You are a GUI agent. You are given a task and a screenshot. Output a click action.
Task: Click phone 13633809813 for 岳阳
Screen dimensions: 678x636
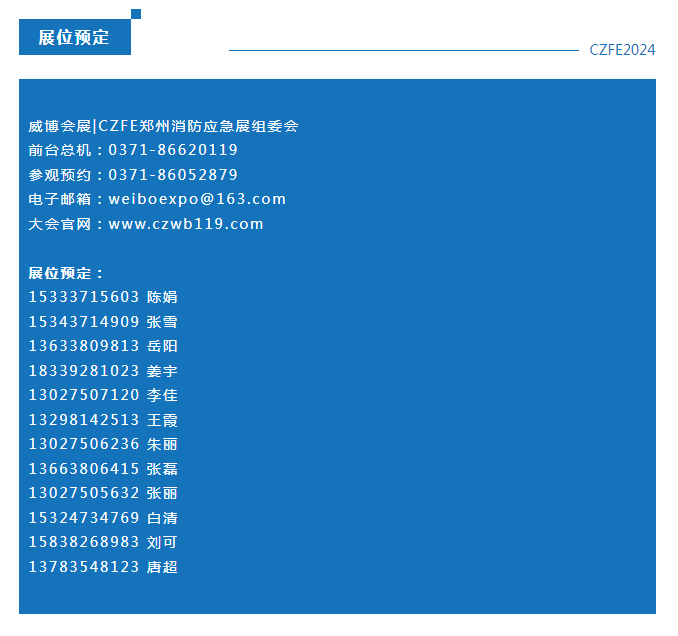tap(84, 346)
